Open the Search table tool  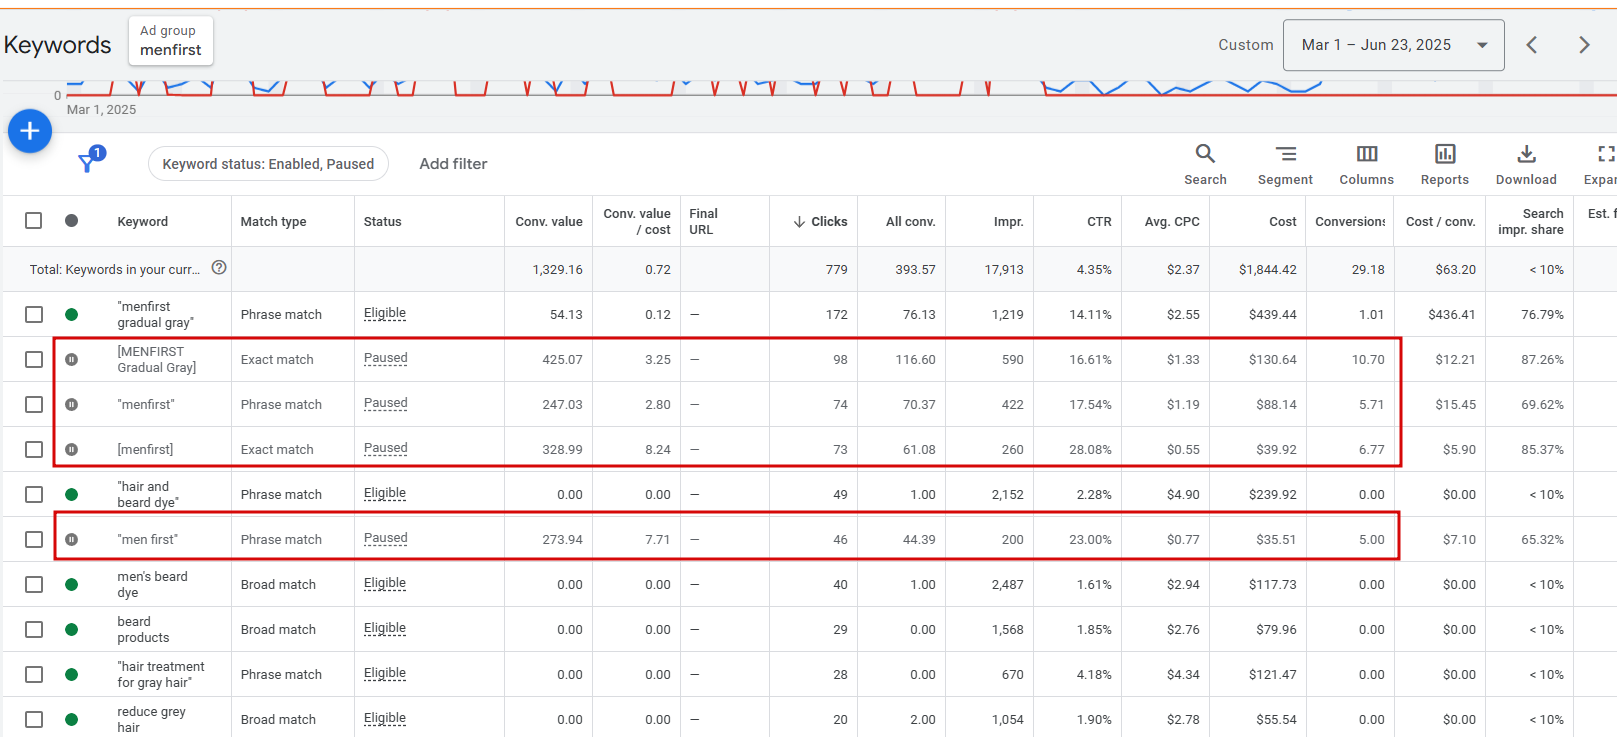click(1205, 165)
